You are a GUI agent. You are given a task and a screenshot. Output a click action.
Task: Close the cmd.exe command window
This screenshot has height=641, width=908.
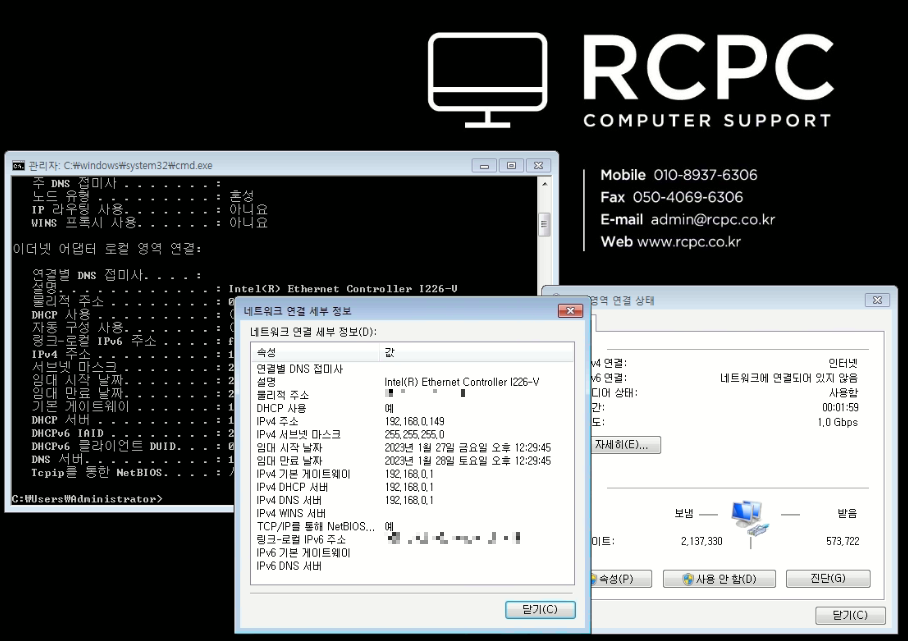click(x=538, y=166)
